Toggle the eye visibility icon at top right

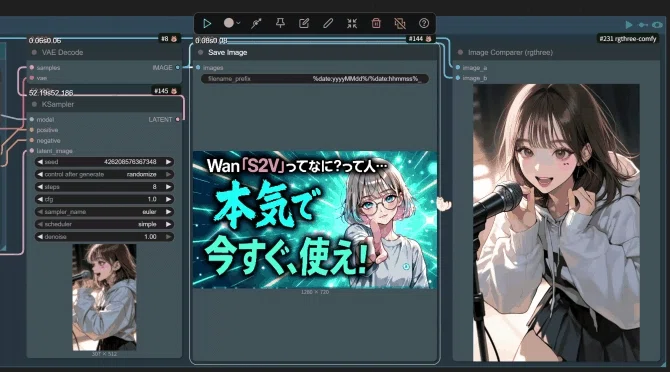(657, 25)
